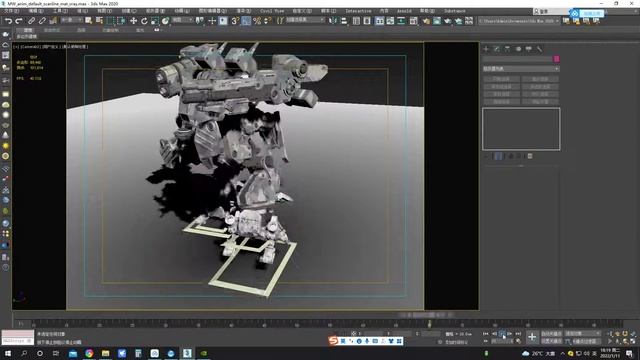Open the selection filter dropdown

pyautogui.click(x=71, y=20)
